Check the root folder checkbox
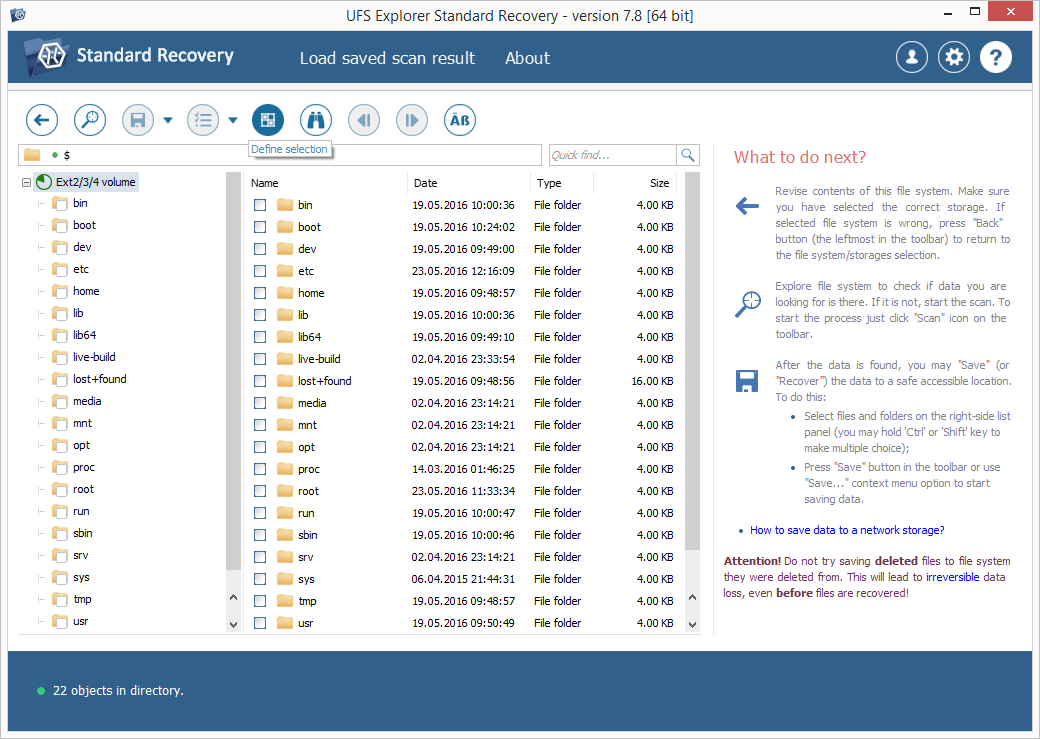1040x739 pixels. pyautogui.click(x=260, y=491)
